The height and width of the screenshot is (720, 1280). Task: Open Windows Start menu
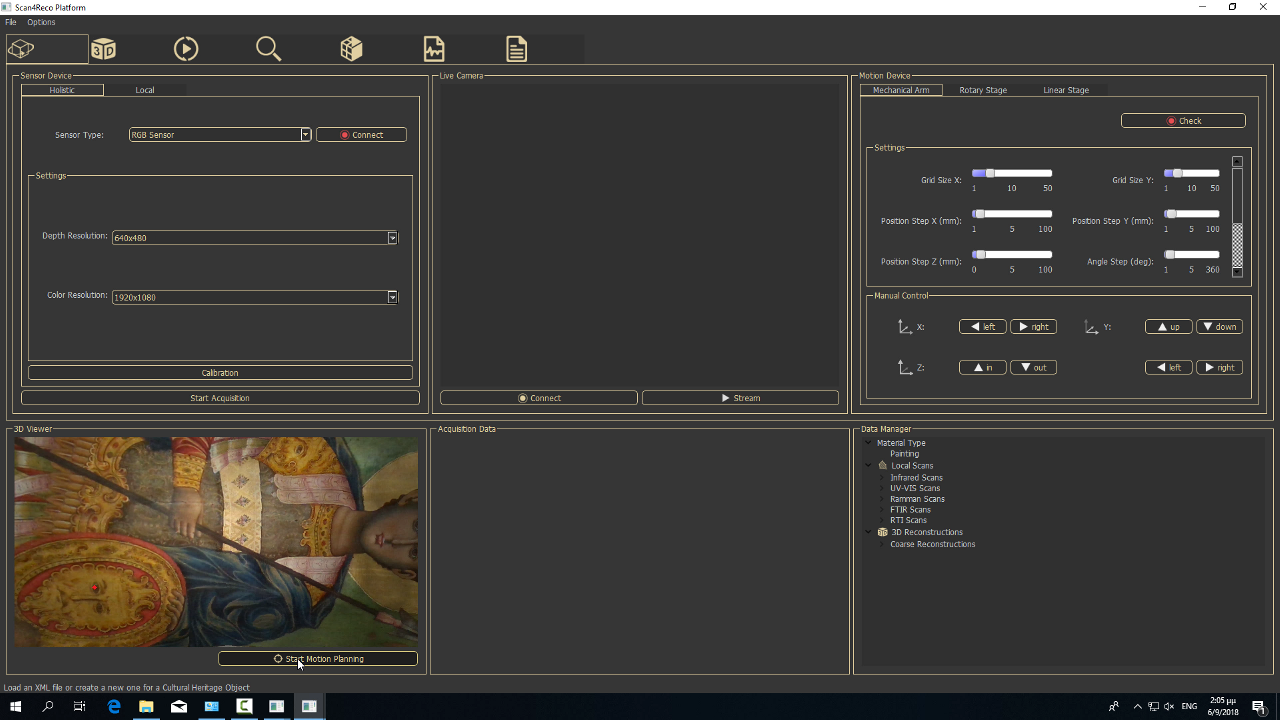[15, 706]
